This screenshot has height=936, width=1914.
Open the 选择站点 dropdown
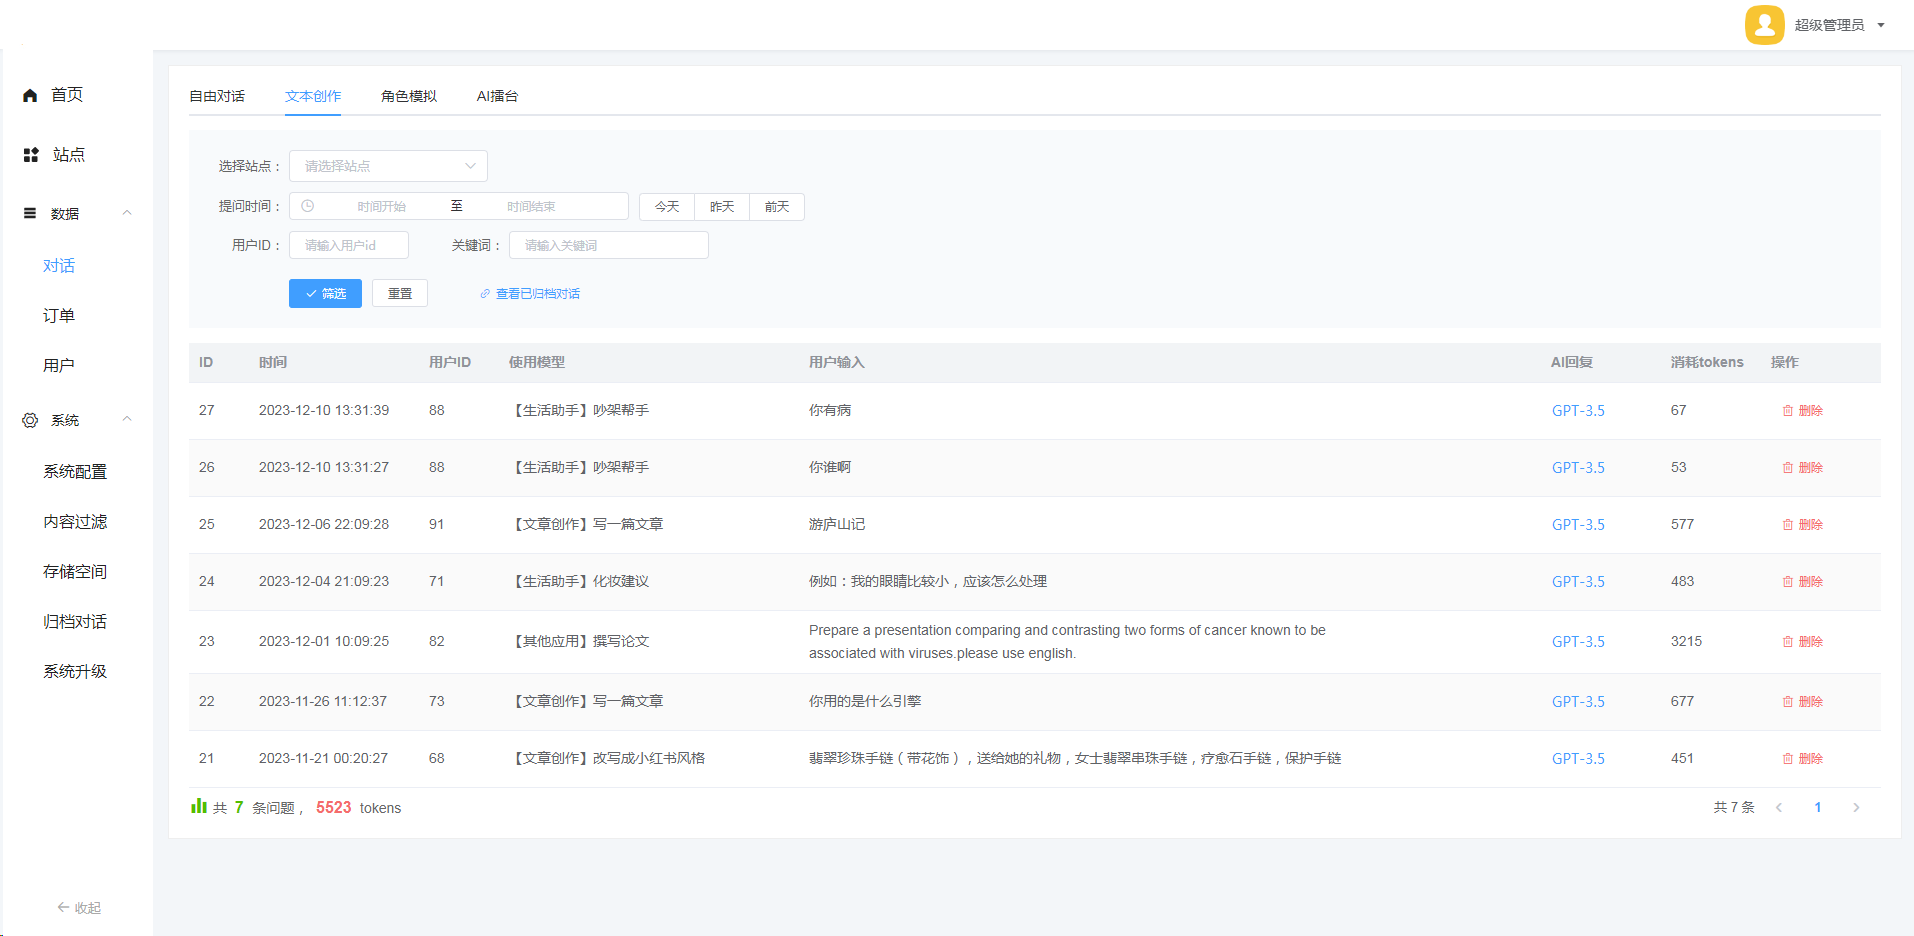coord(388,166)
